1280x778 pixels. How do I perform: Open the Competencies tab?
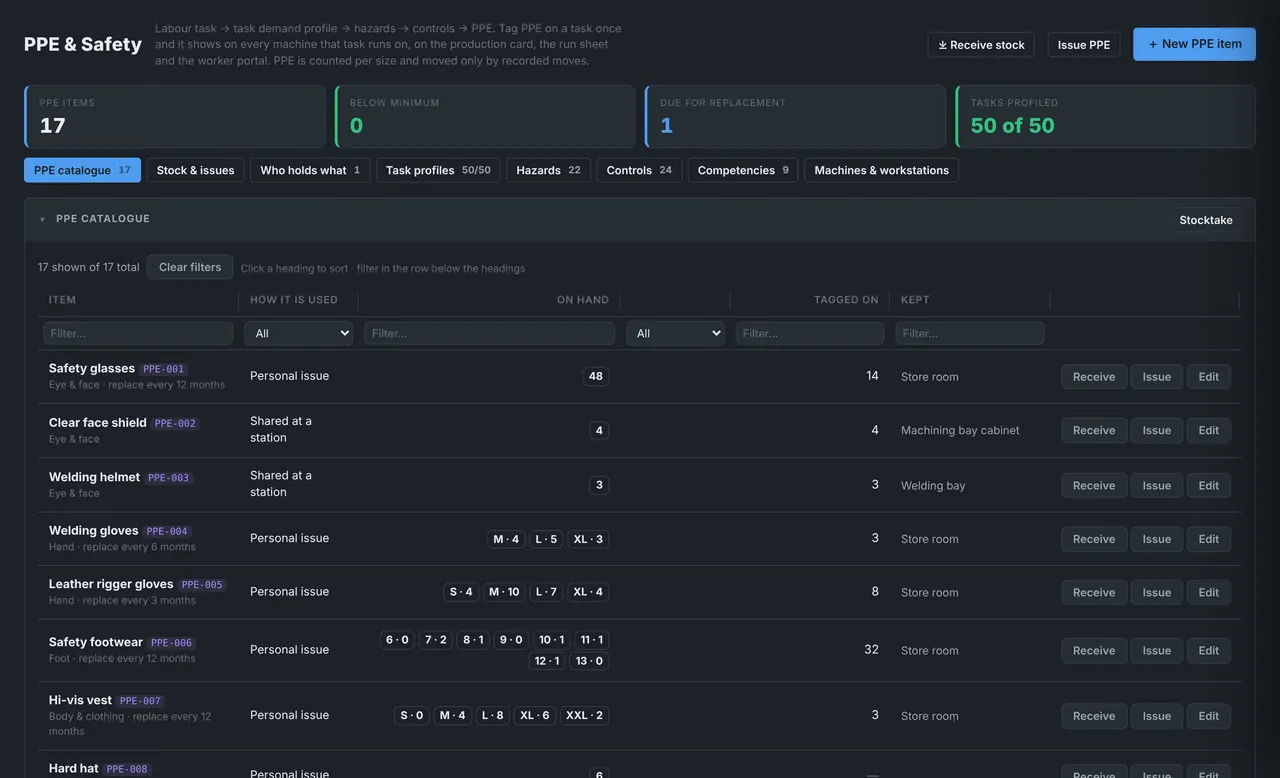(743, 170)
